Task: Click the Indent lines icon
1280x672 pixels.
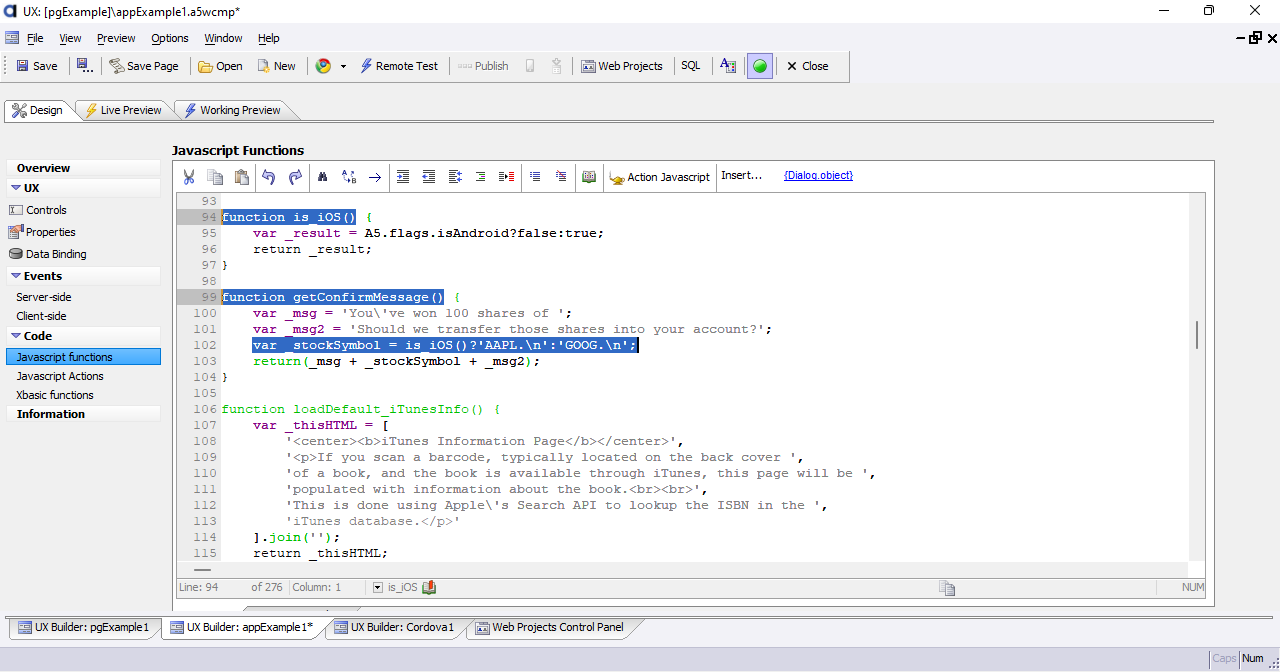Action: click(403, 176)
